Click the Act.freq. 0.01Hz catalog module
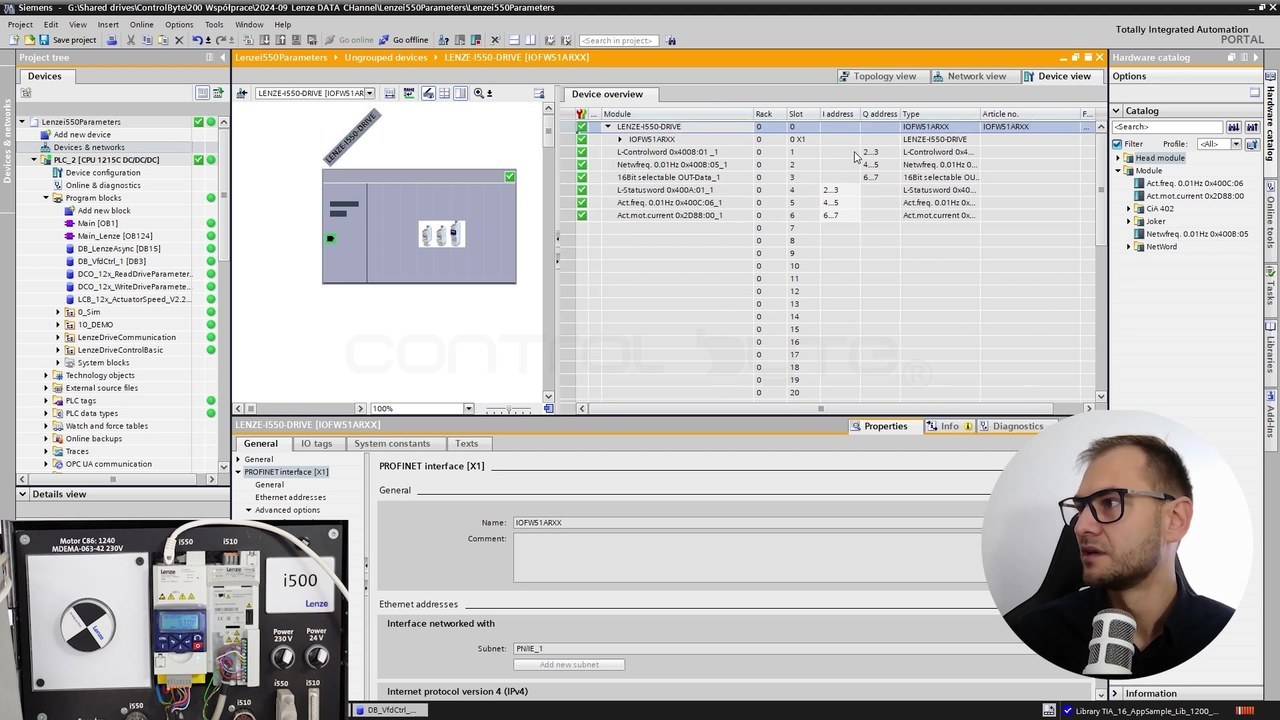The width and height of the screenshot is (1280, 720). (x=1194, y=183)
